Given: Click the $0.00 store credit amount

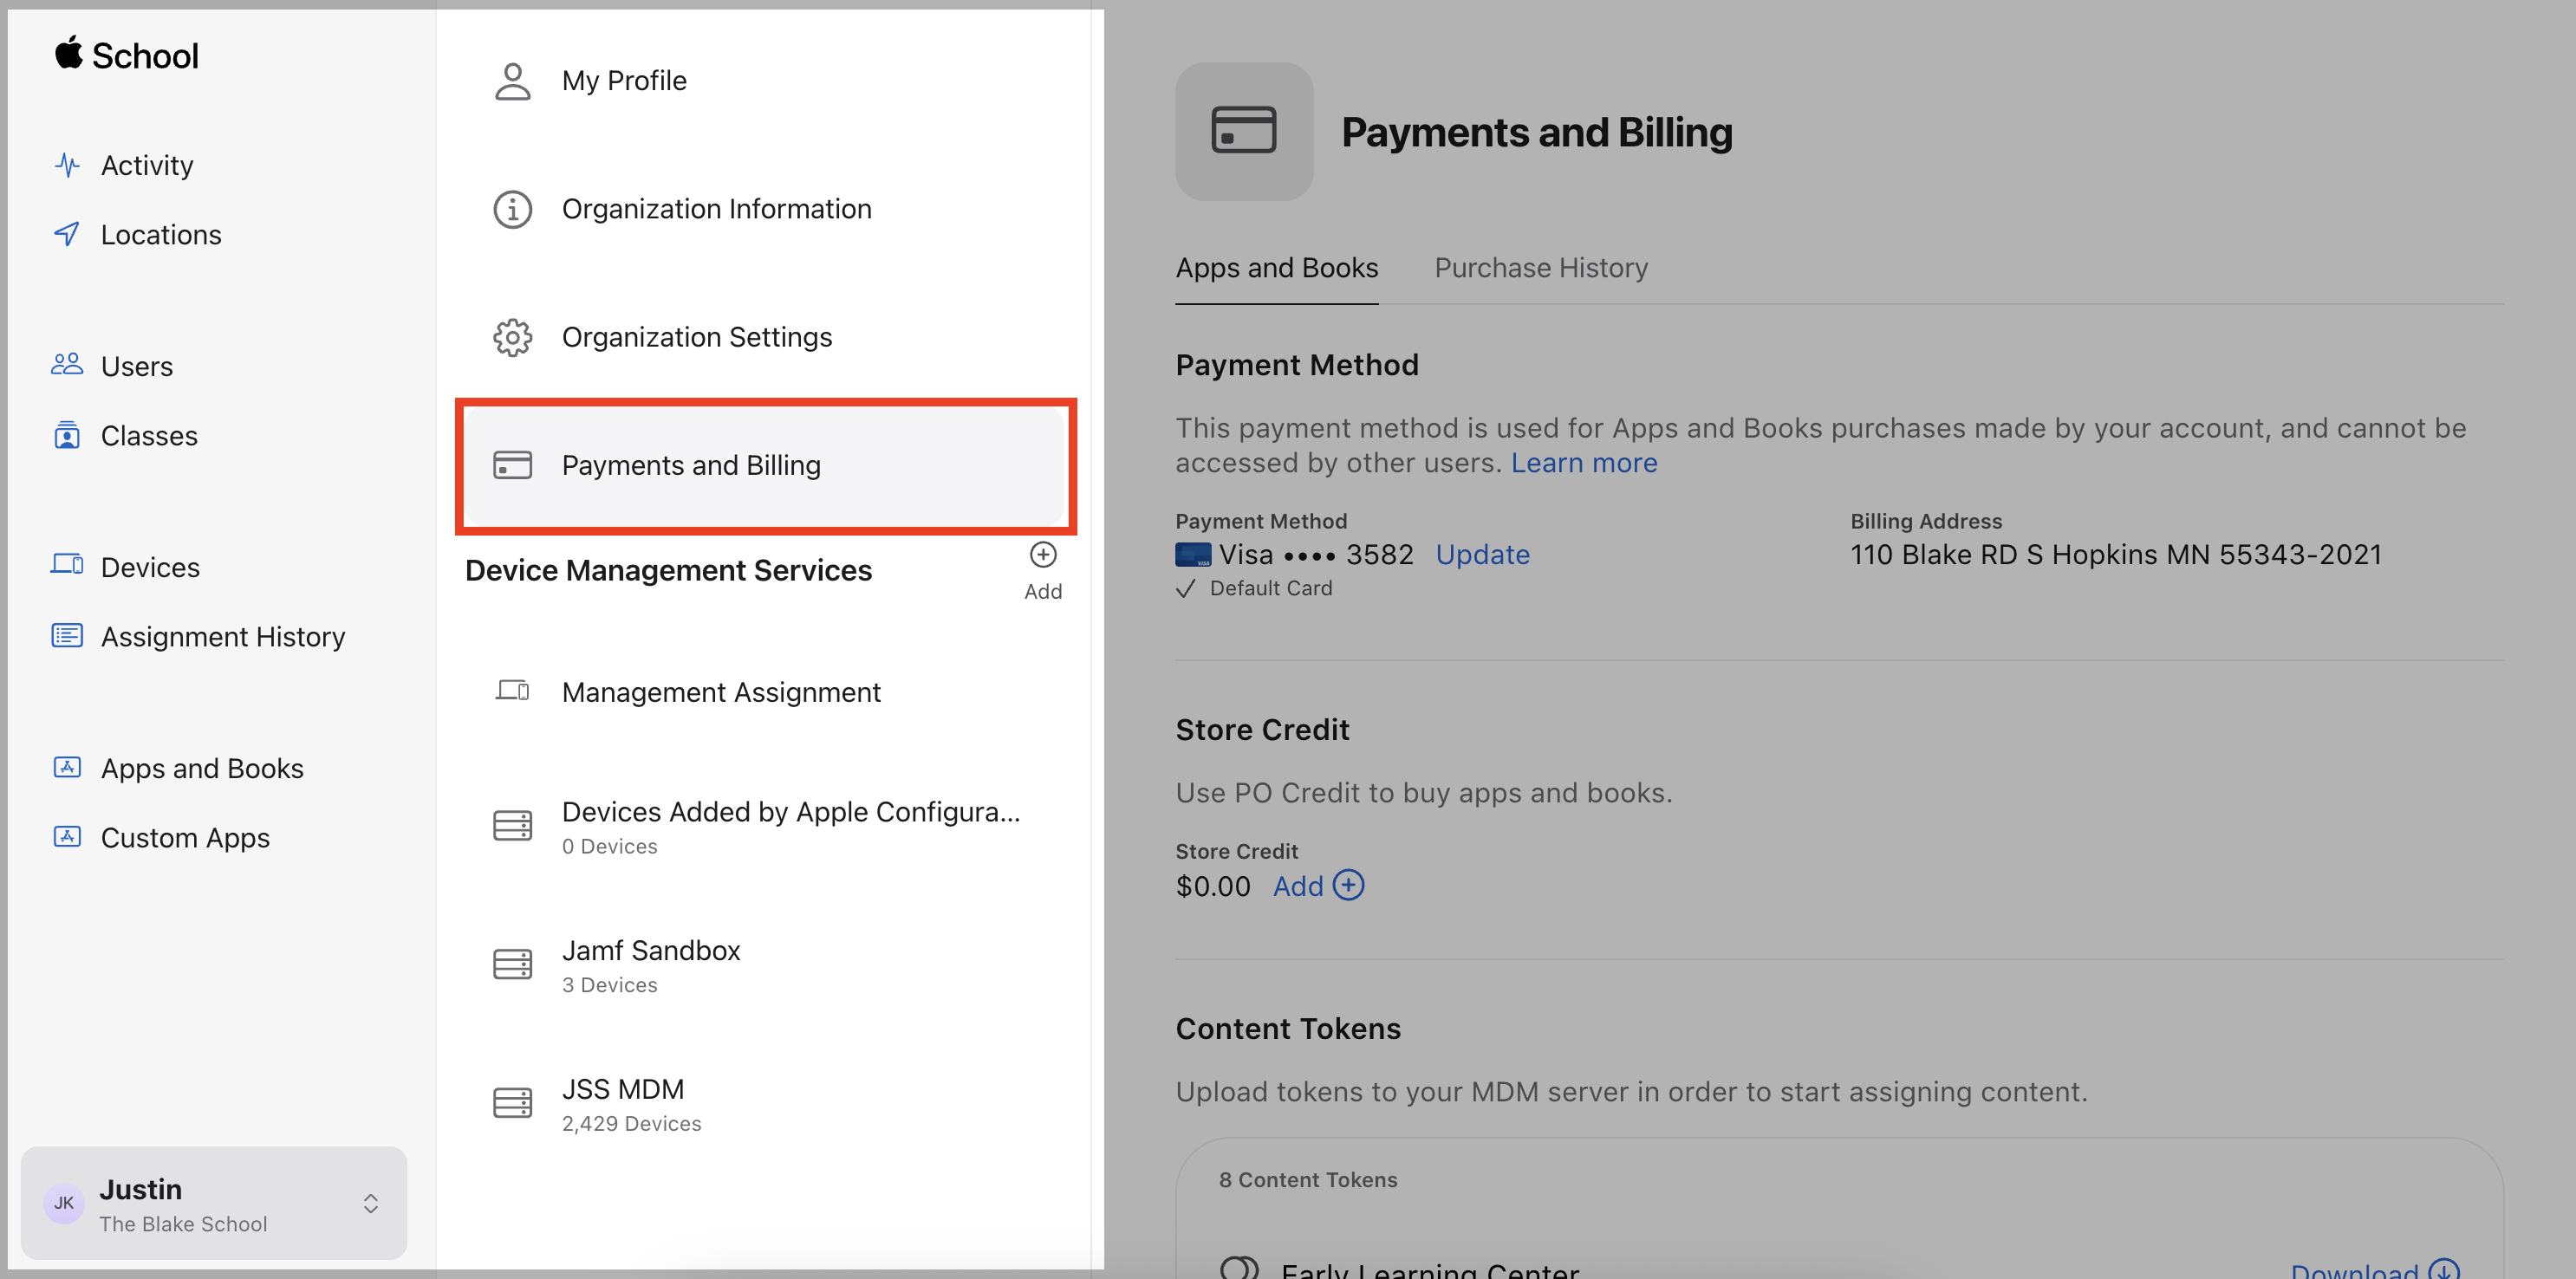Looking at the screenshot, I should 1213,886.
